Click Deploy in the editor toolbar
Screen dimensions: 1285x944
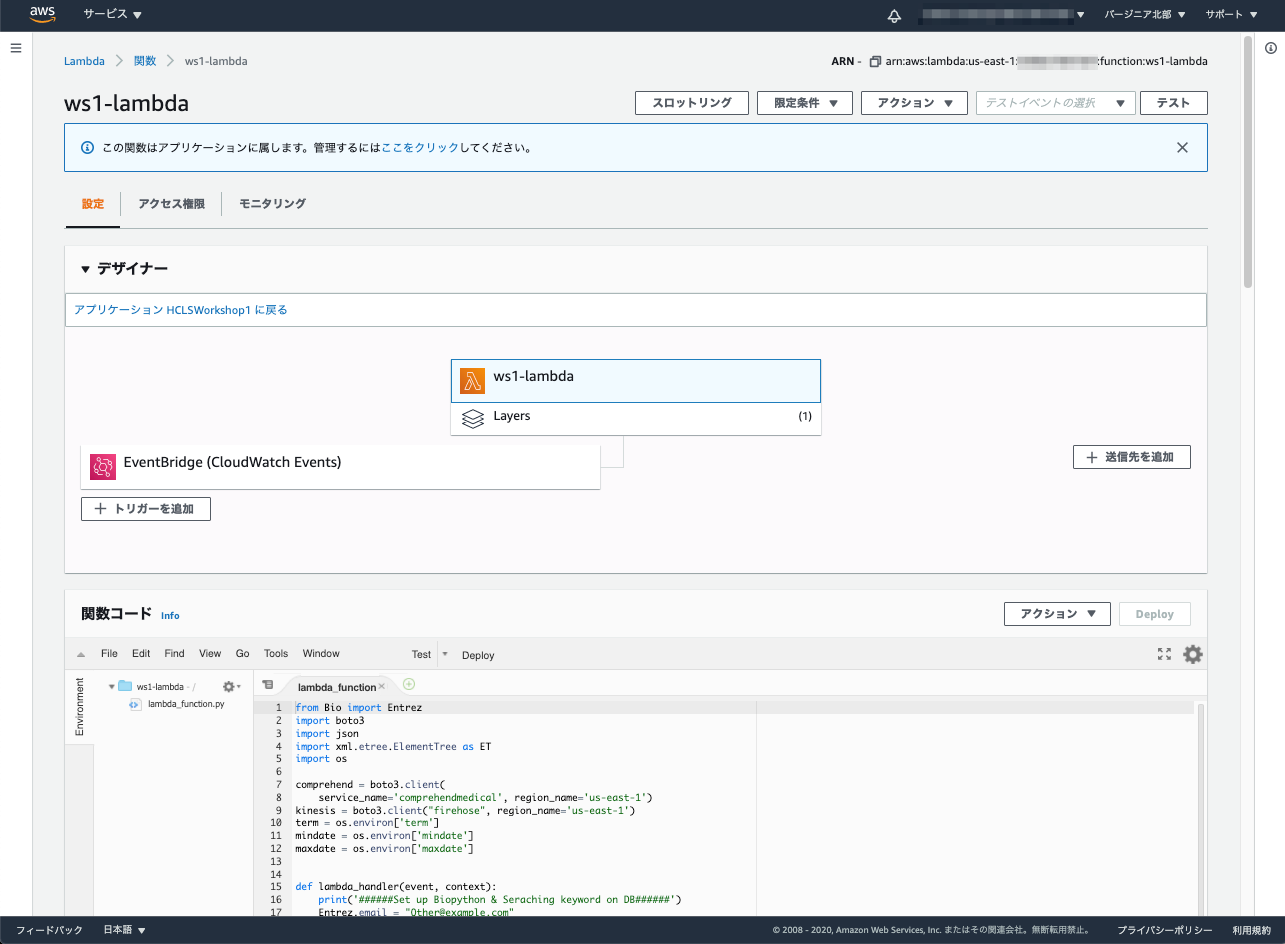click(x=478, y=655)
